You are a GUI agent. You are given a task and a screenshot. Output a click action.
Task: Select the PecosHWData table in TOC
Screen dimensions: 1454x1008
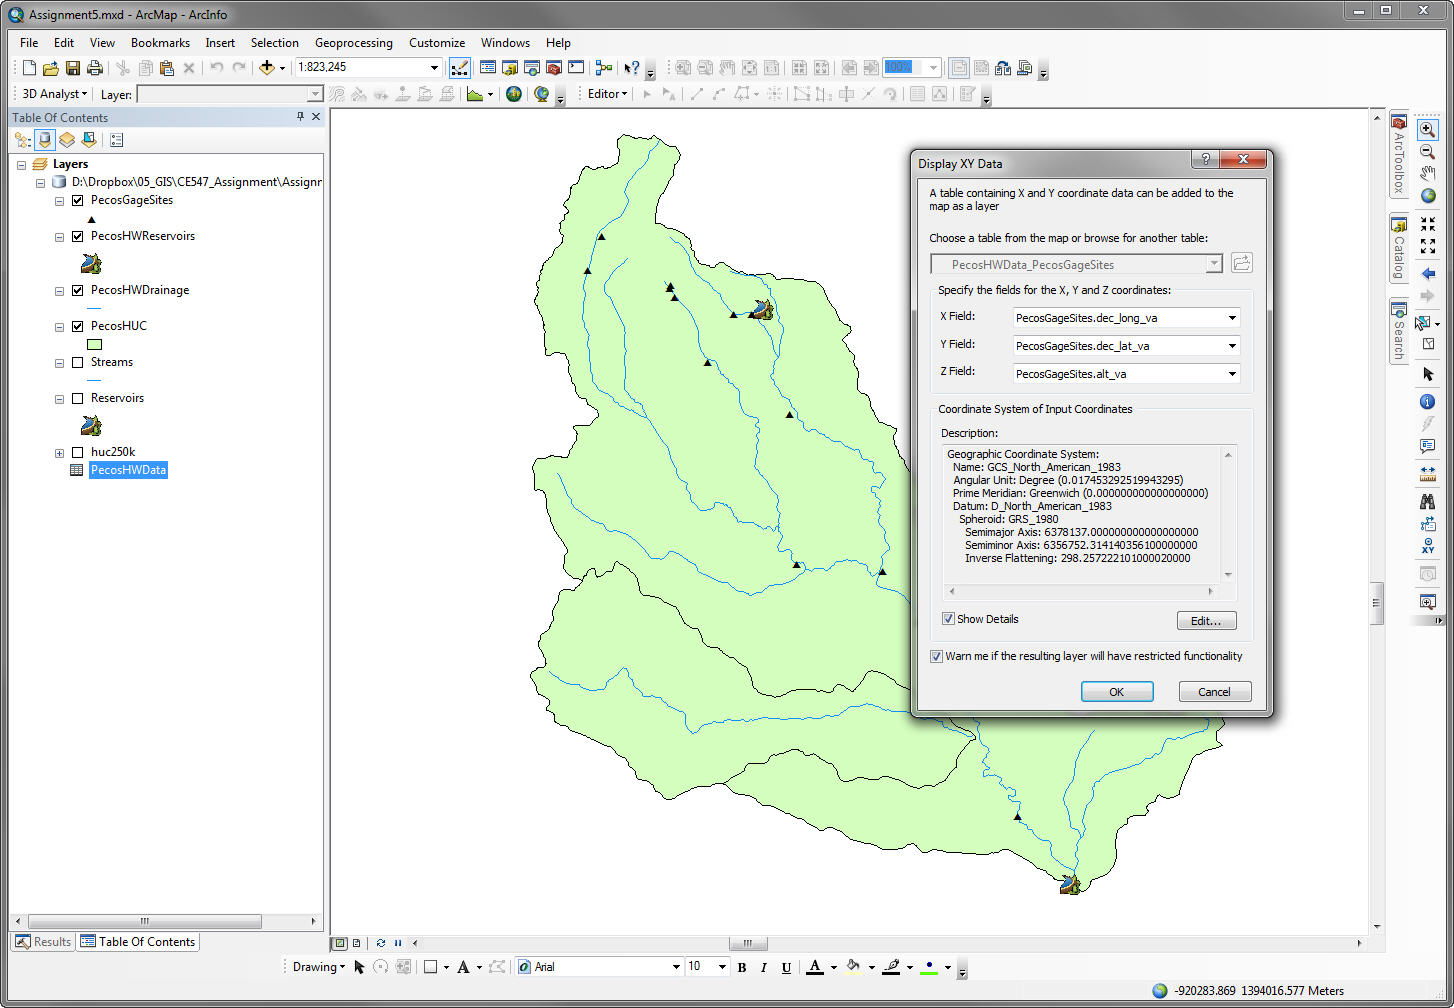(128, 470)
